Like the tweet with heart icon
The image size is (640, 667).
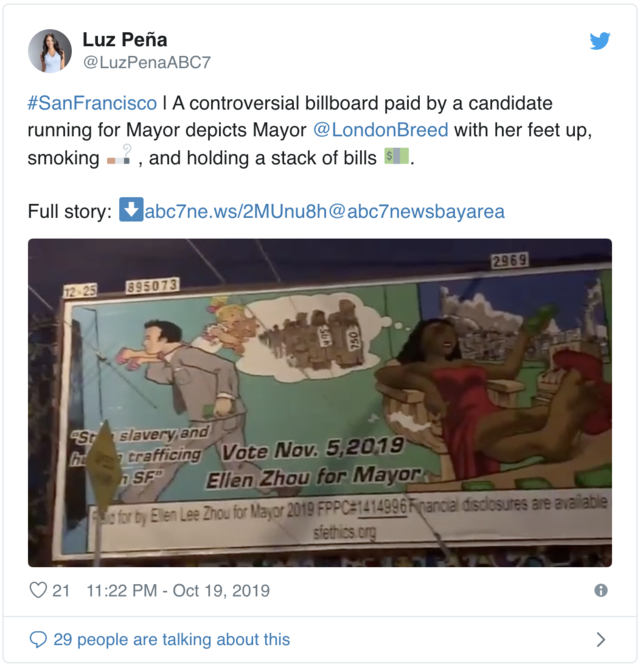click(38, 590)
